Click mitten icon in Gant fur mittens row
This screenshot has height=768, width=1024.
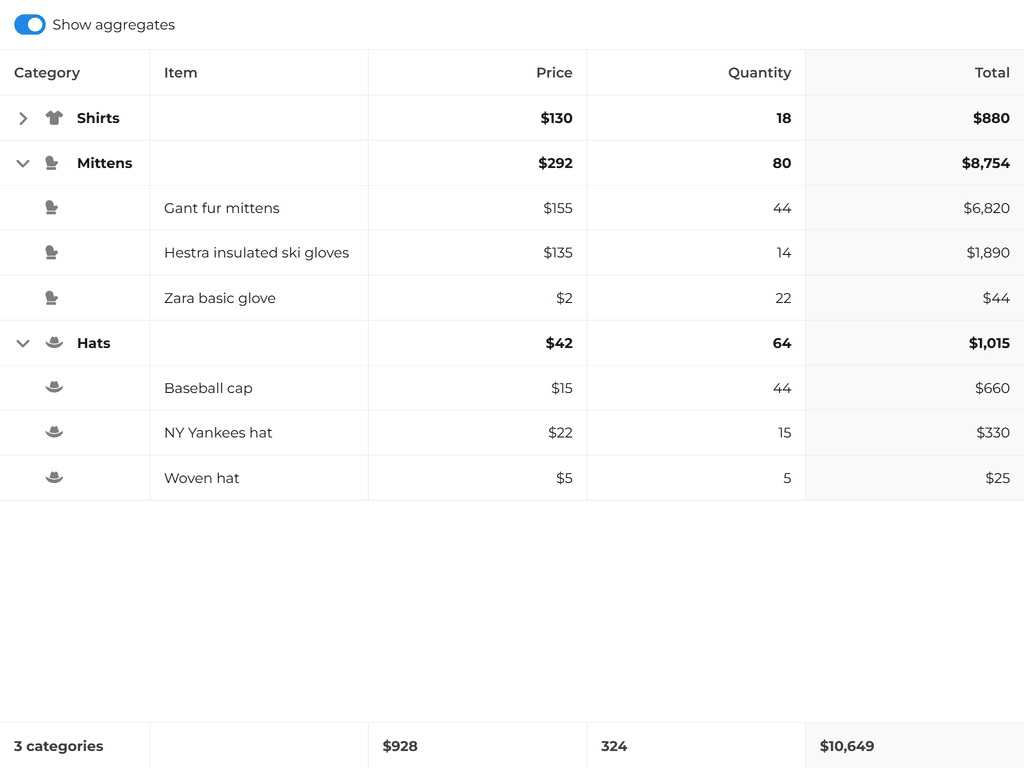pos(52,208)
